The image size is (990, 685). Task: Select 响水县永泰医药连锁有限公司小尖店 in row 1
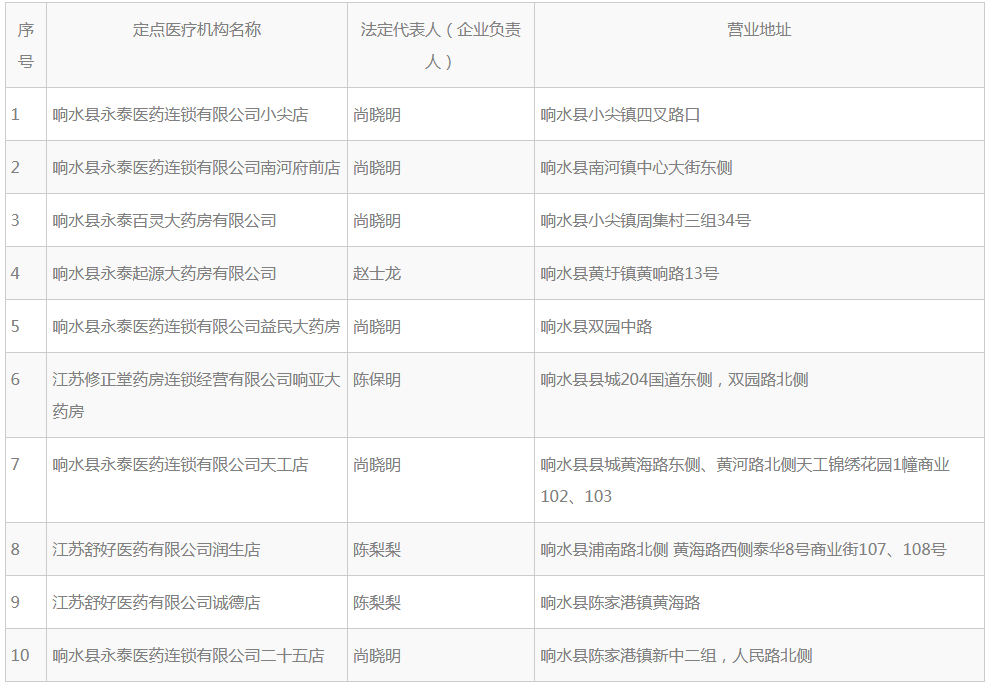click(x=180, y=115)
